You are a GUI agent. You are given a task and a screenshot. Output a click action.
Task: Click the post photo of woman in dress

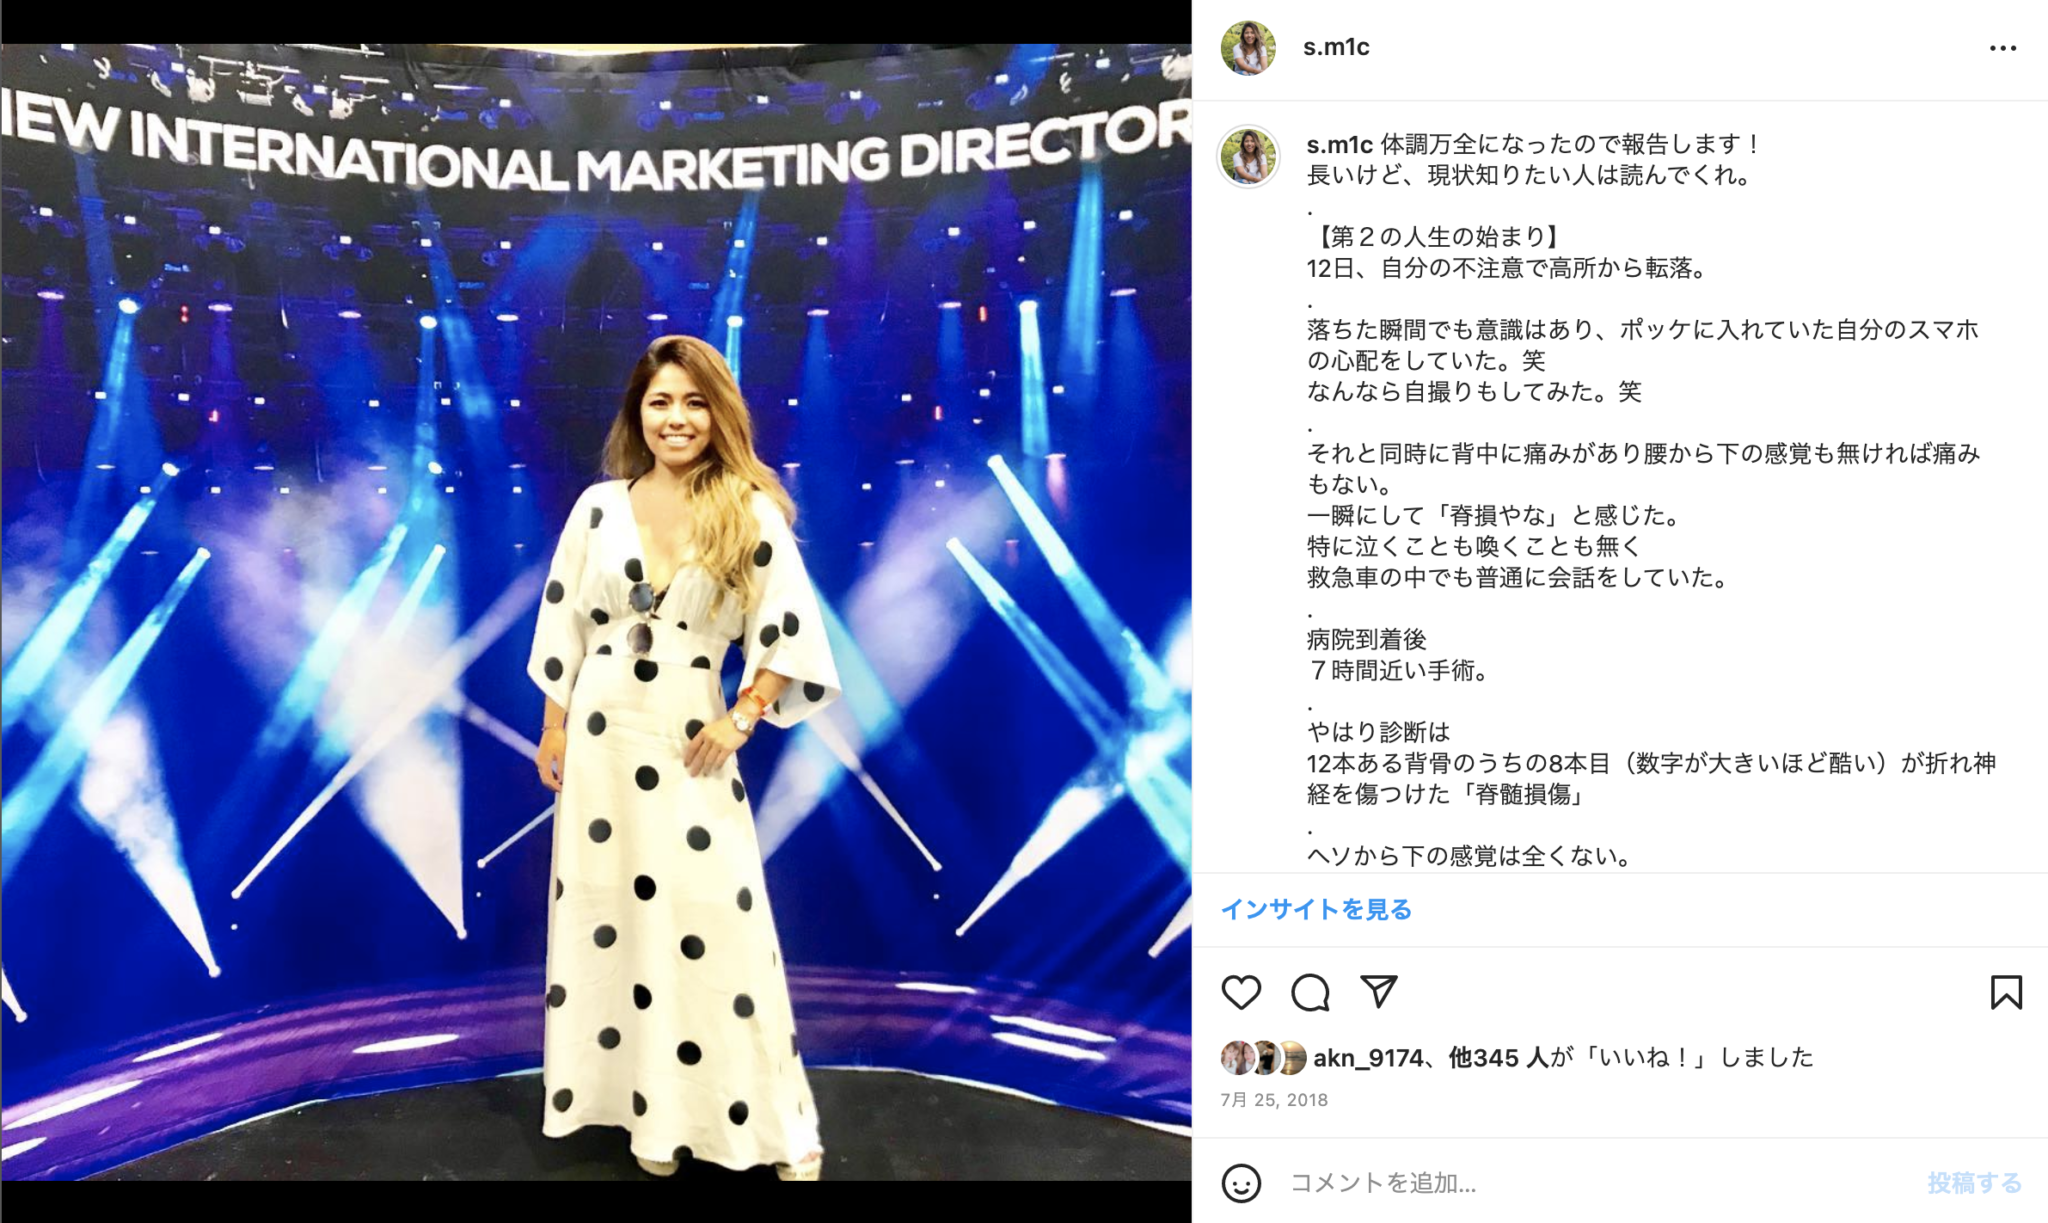[596, 612]
